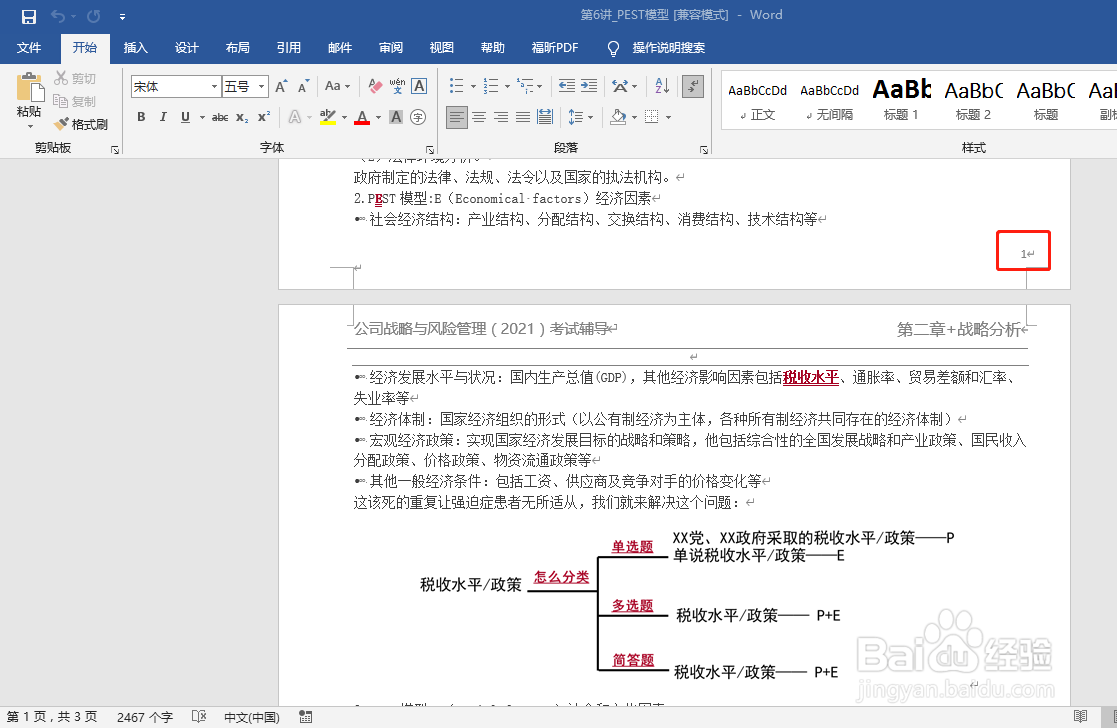
Task: Apply character border icon
Action: pos(419,86)
